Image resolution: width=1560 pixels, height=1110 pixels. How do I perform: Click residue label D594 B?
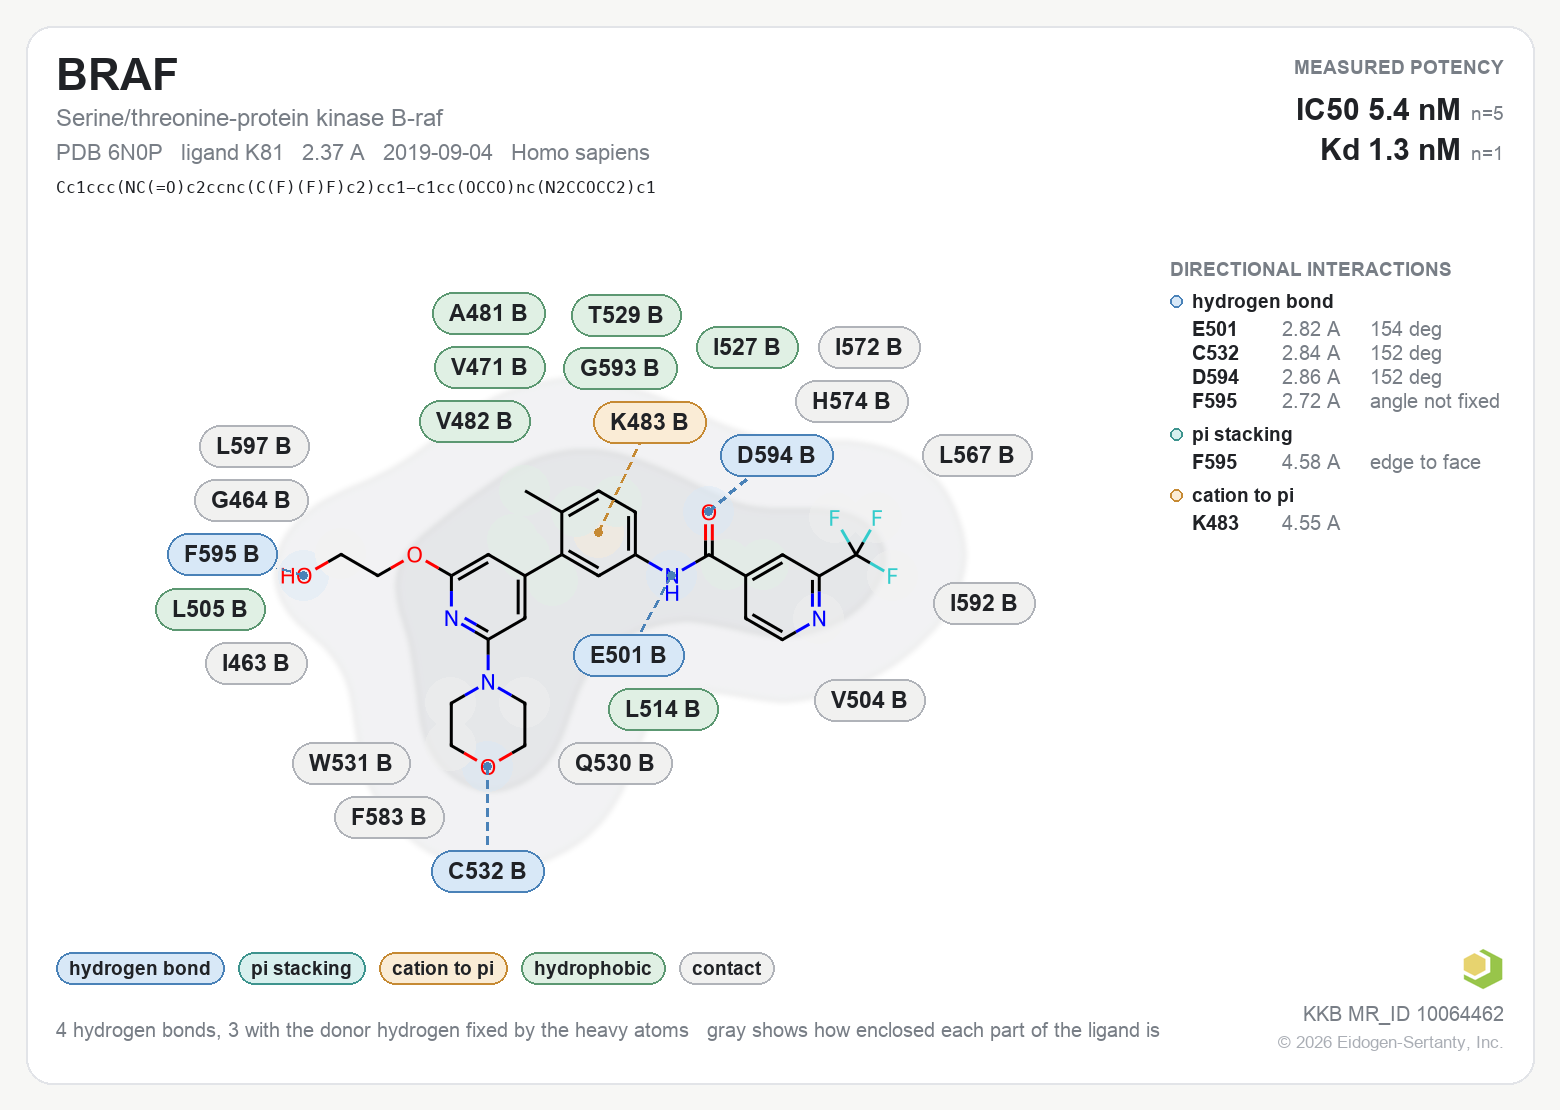777,456
